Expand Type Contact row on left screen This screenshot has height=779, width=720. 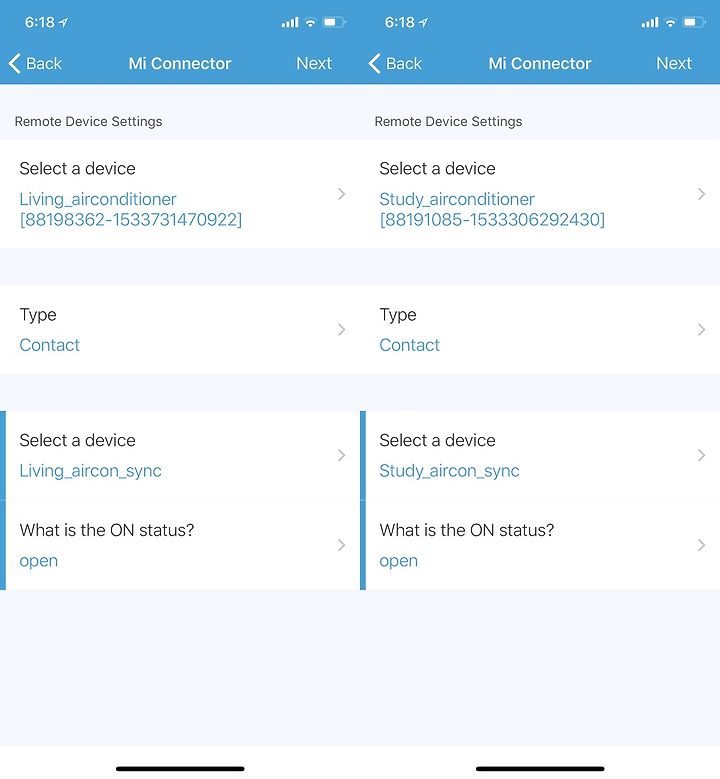tap(180, 330)
